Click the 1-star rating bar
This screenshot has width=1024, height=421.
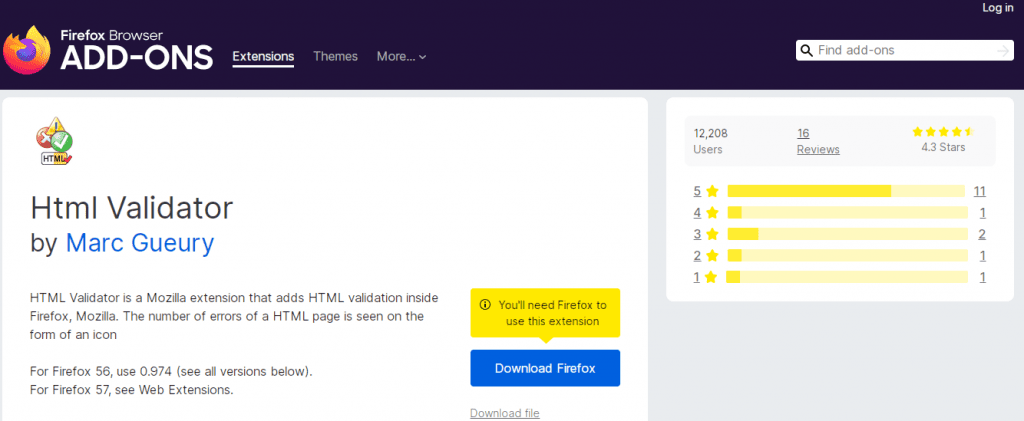click(x=848, y=277)
